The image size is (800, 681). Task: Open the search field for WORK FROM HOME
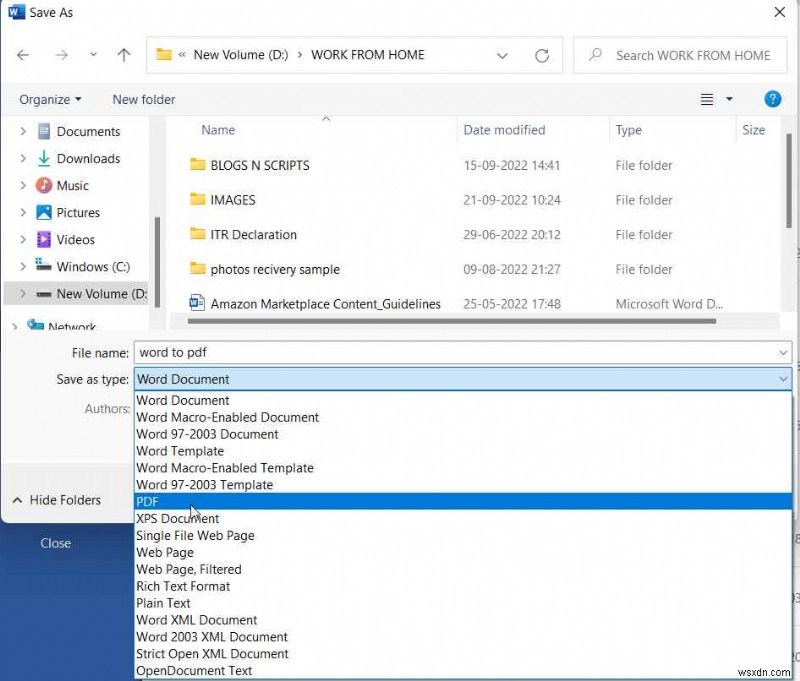680,55
